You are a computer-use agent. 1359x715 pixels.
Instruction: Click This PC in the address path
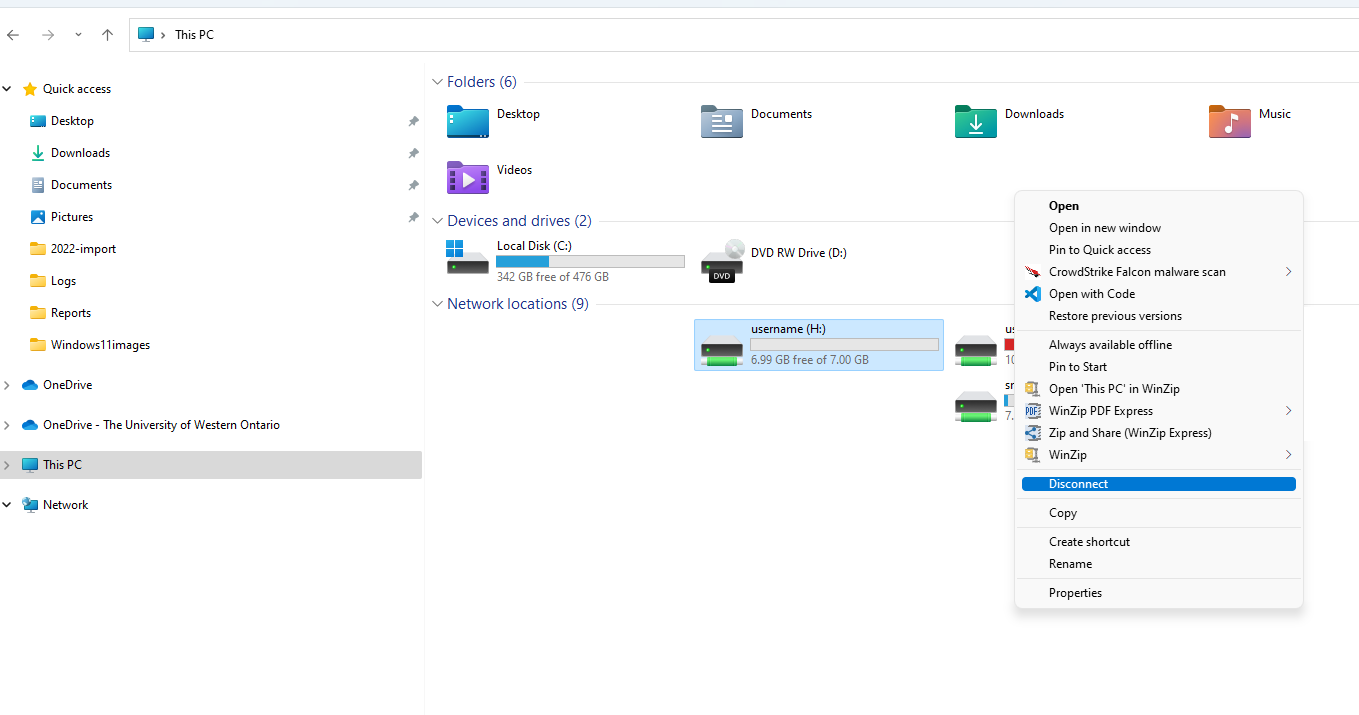point(194,35)
